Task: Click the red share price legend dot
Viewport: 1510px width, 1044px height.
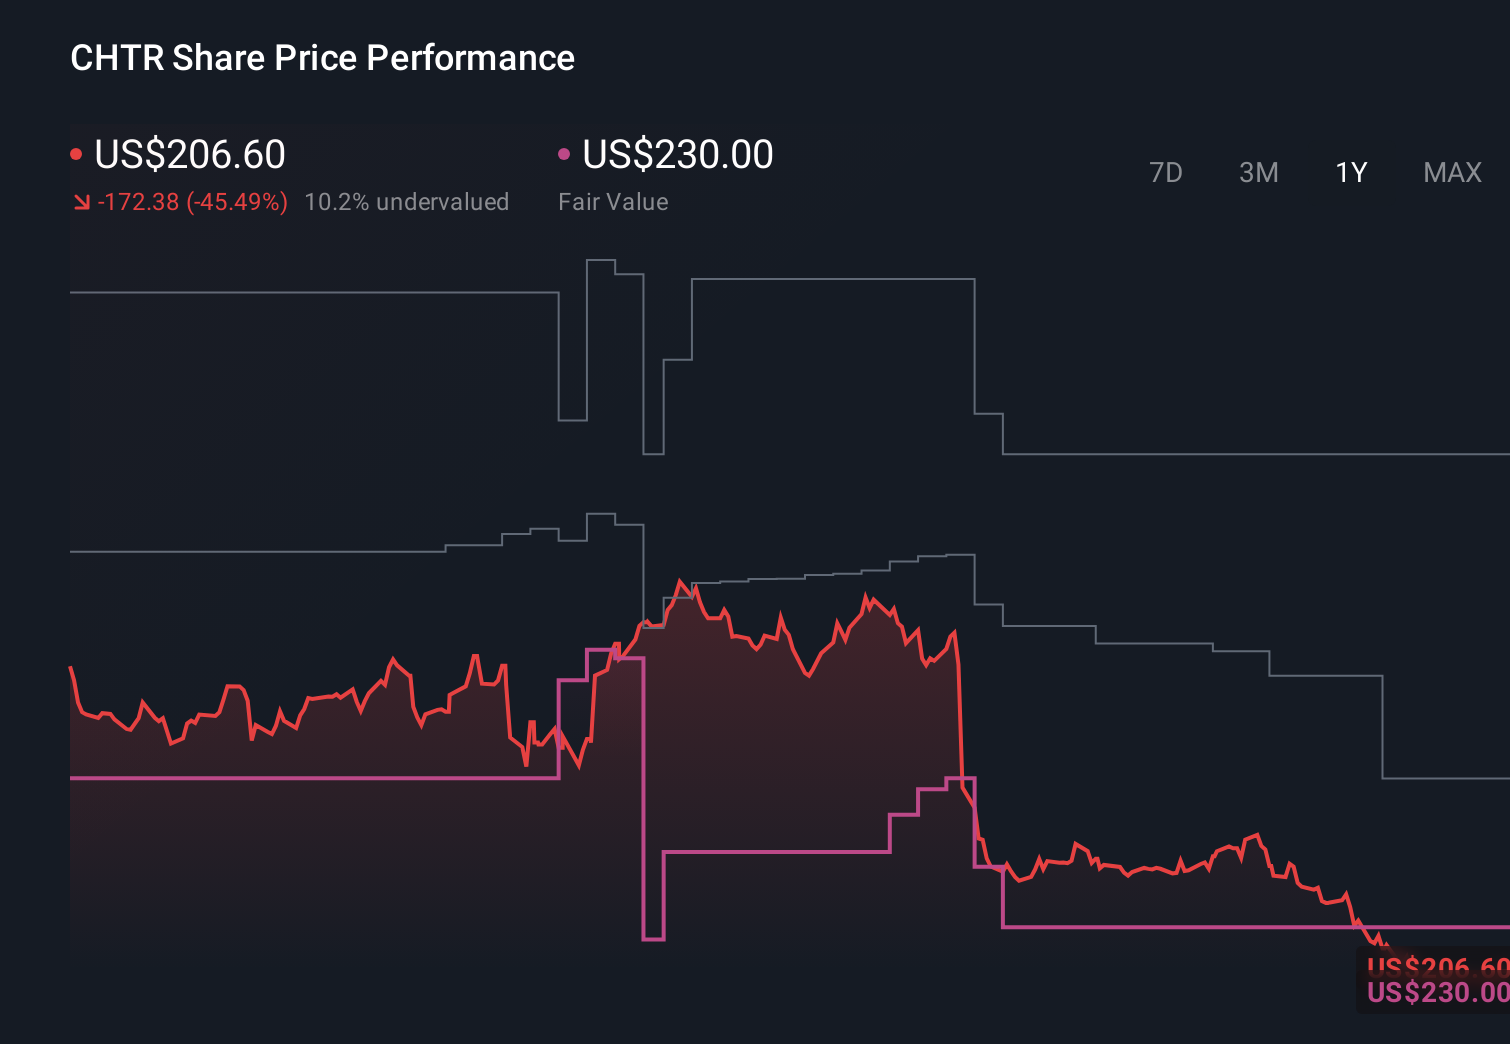Action: (76, 152)
